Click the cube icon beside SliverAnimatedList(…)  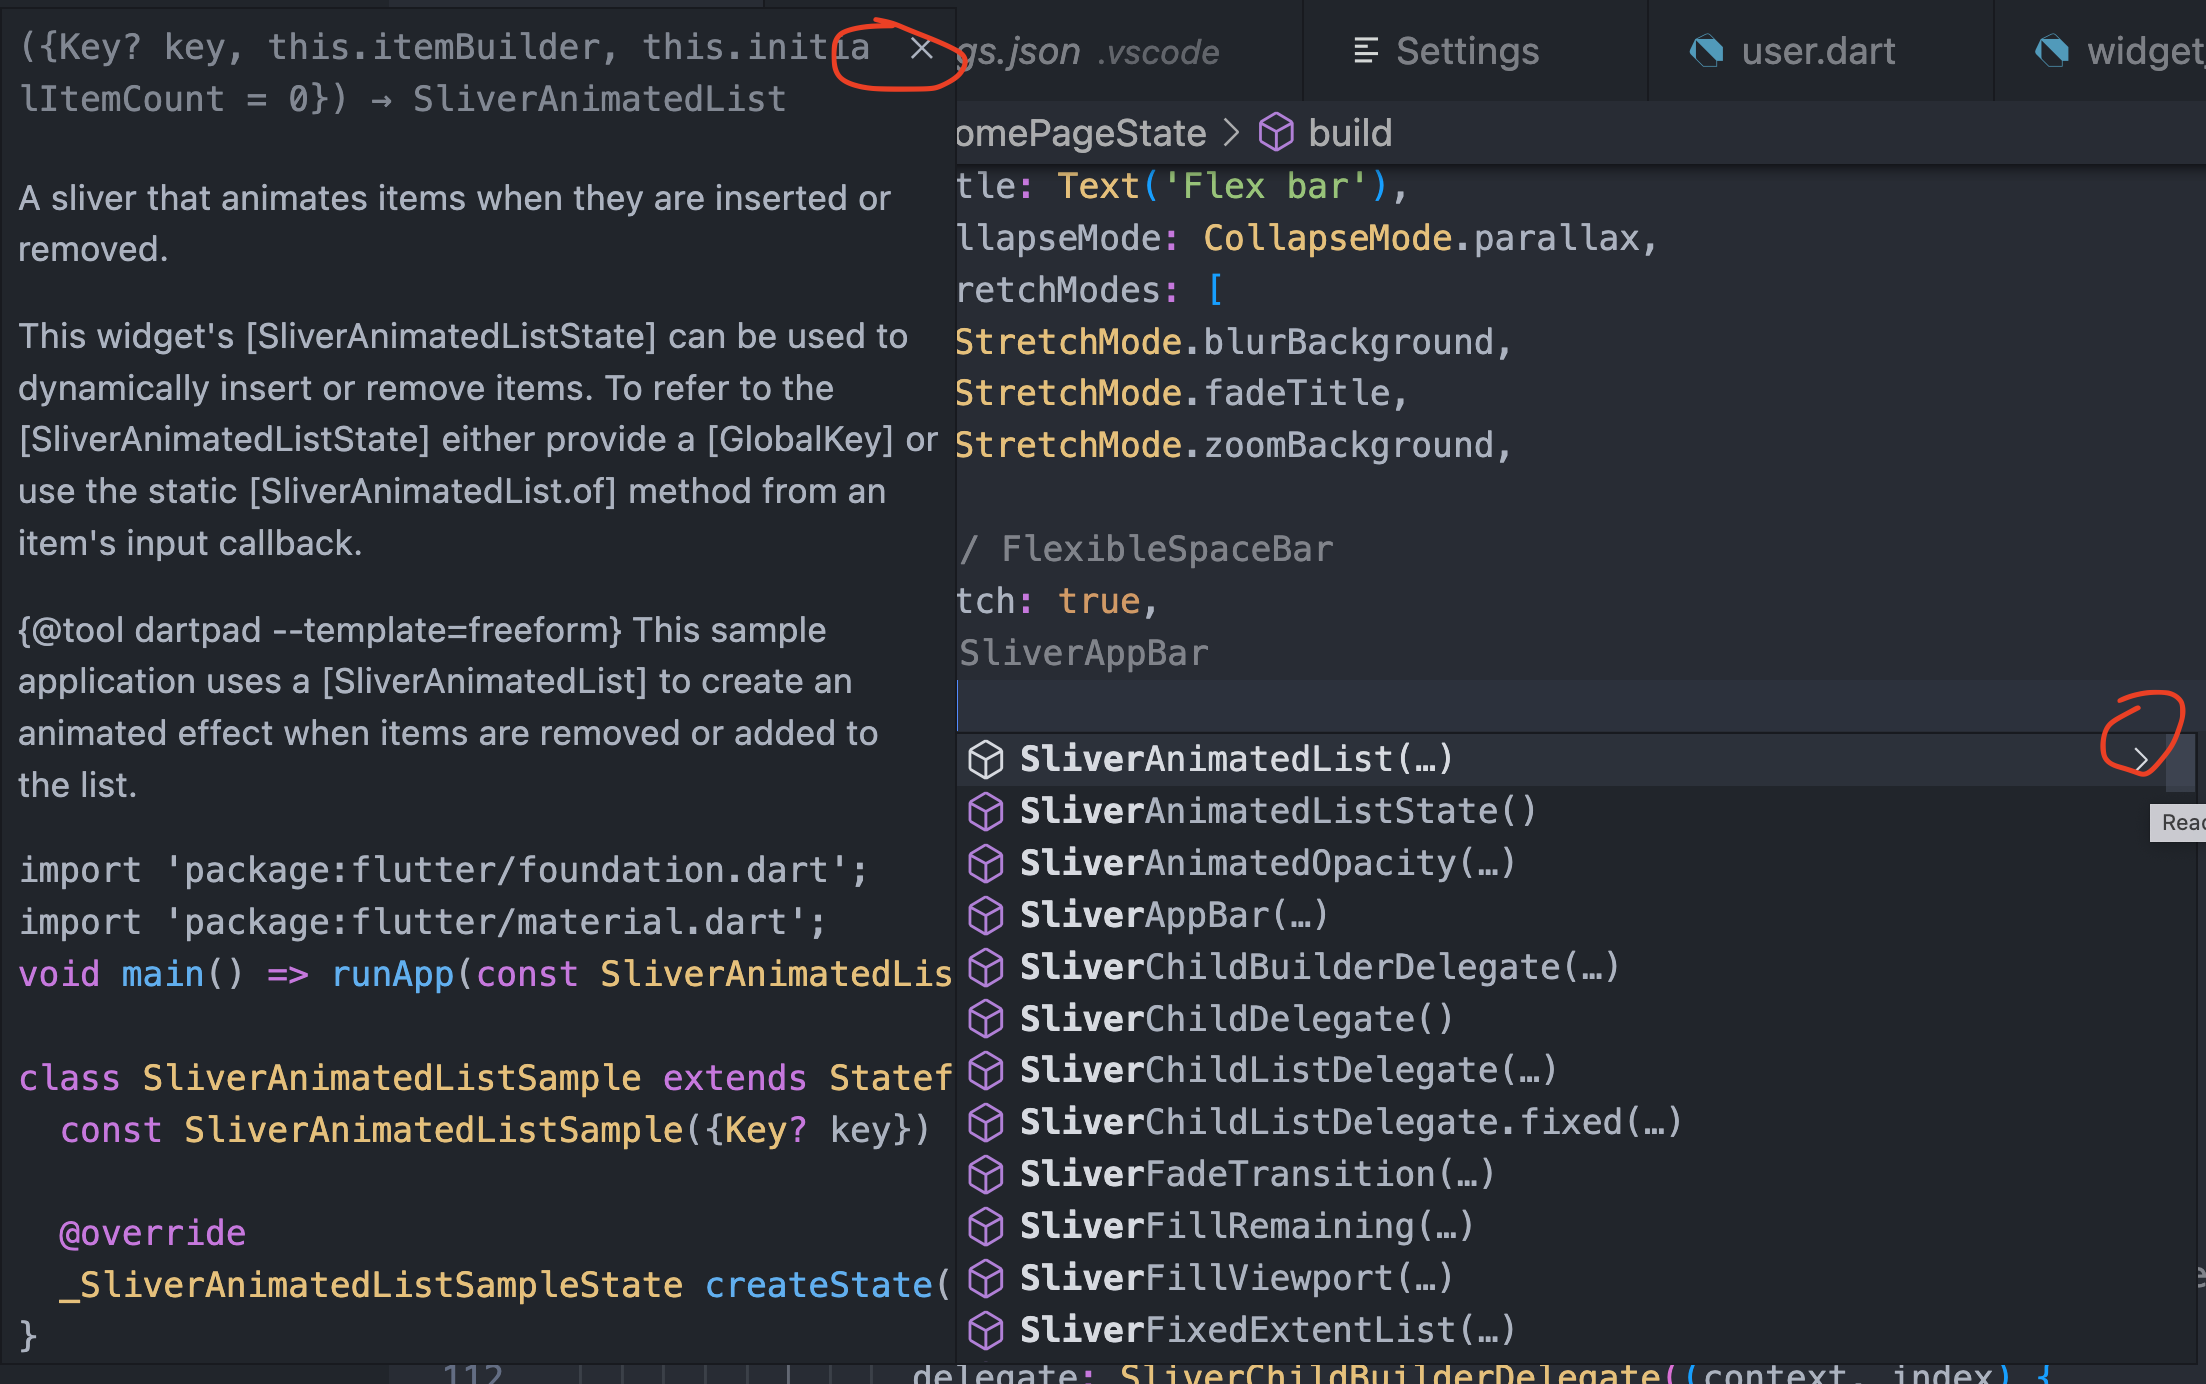click(986, 760)
